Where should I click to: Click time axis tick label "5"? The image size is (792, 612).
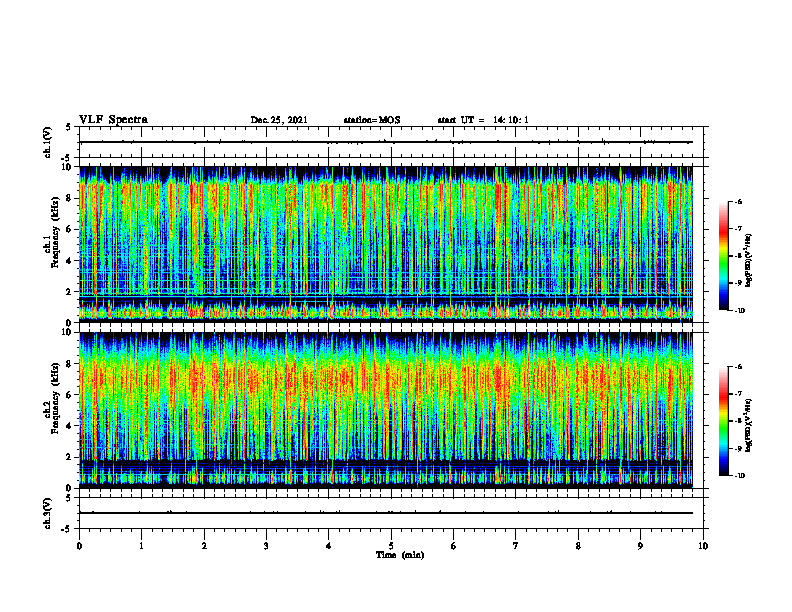point(391,546)
